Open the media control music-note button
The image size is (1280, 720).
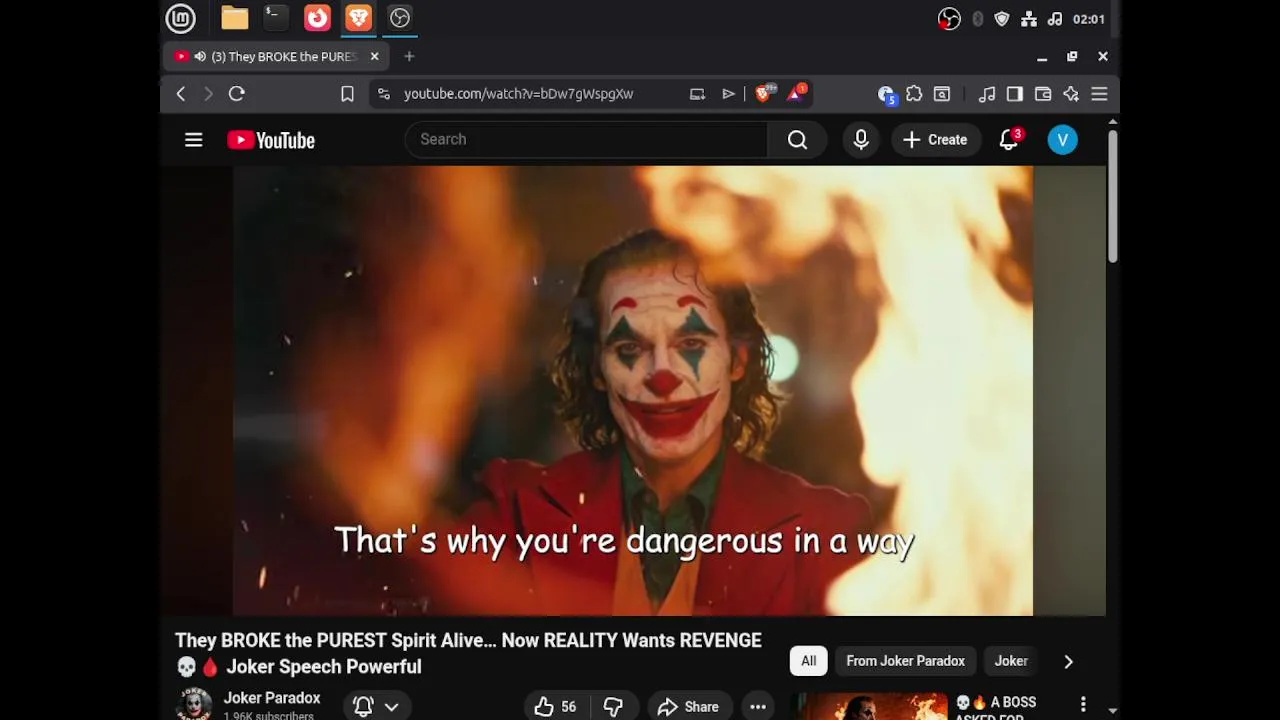(x=987, y=94)
